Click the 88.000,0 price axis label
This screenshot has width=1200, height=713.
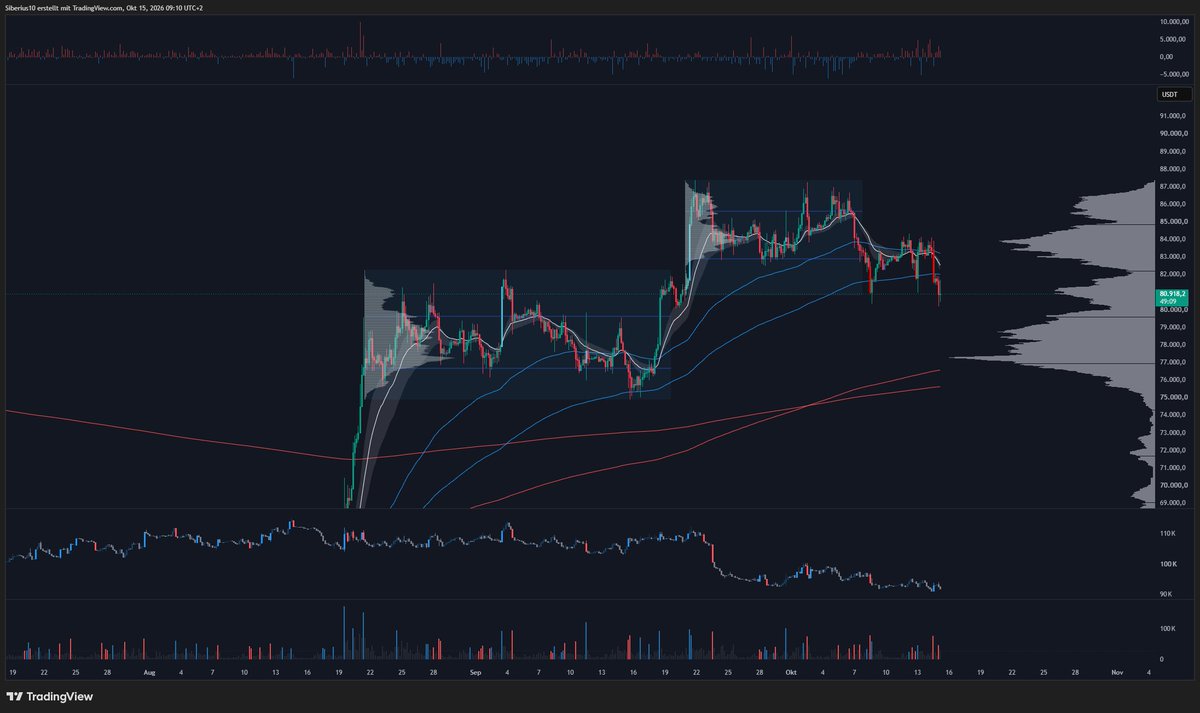tap(1172, 169)
